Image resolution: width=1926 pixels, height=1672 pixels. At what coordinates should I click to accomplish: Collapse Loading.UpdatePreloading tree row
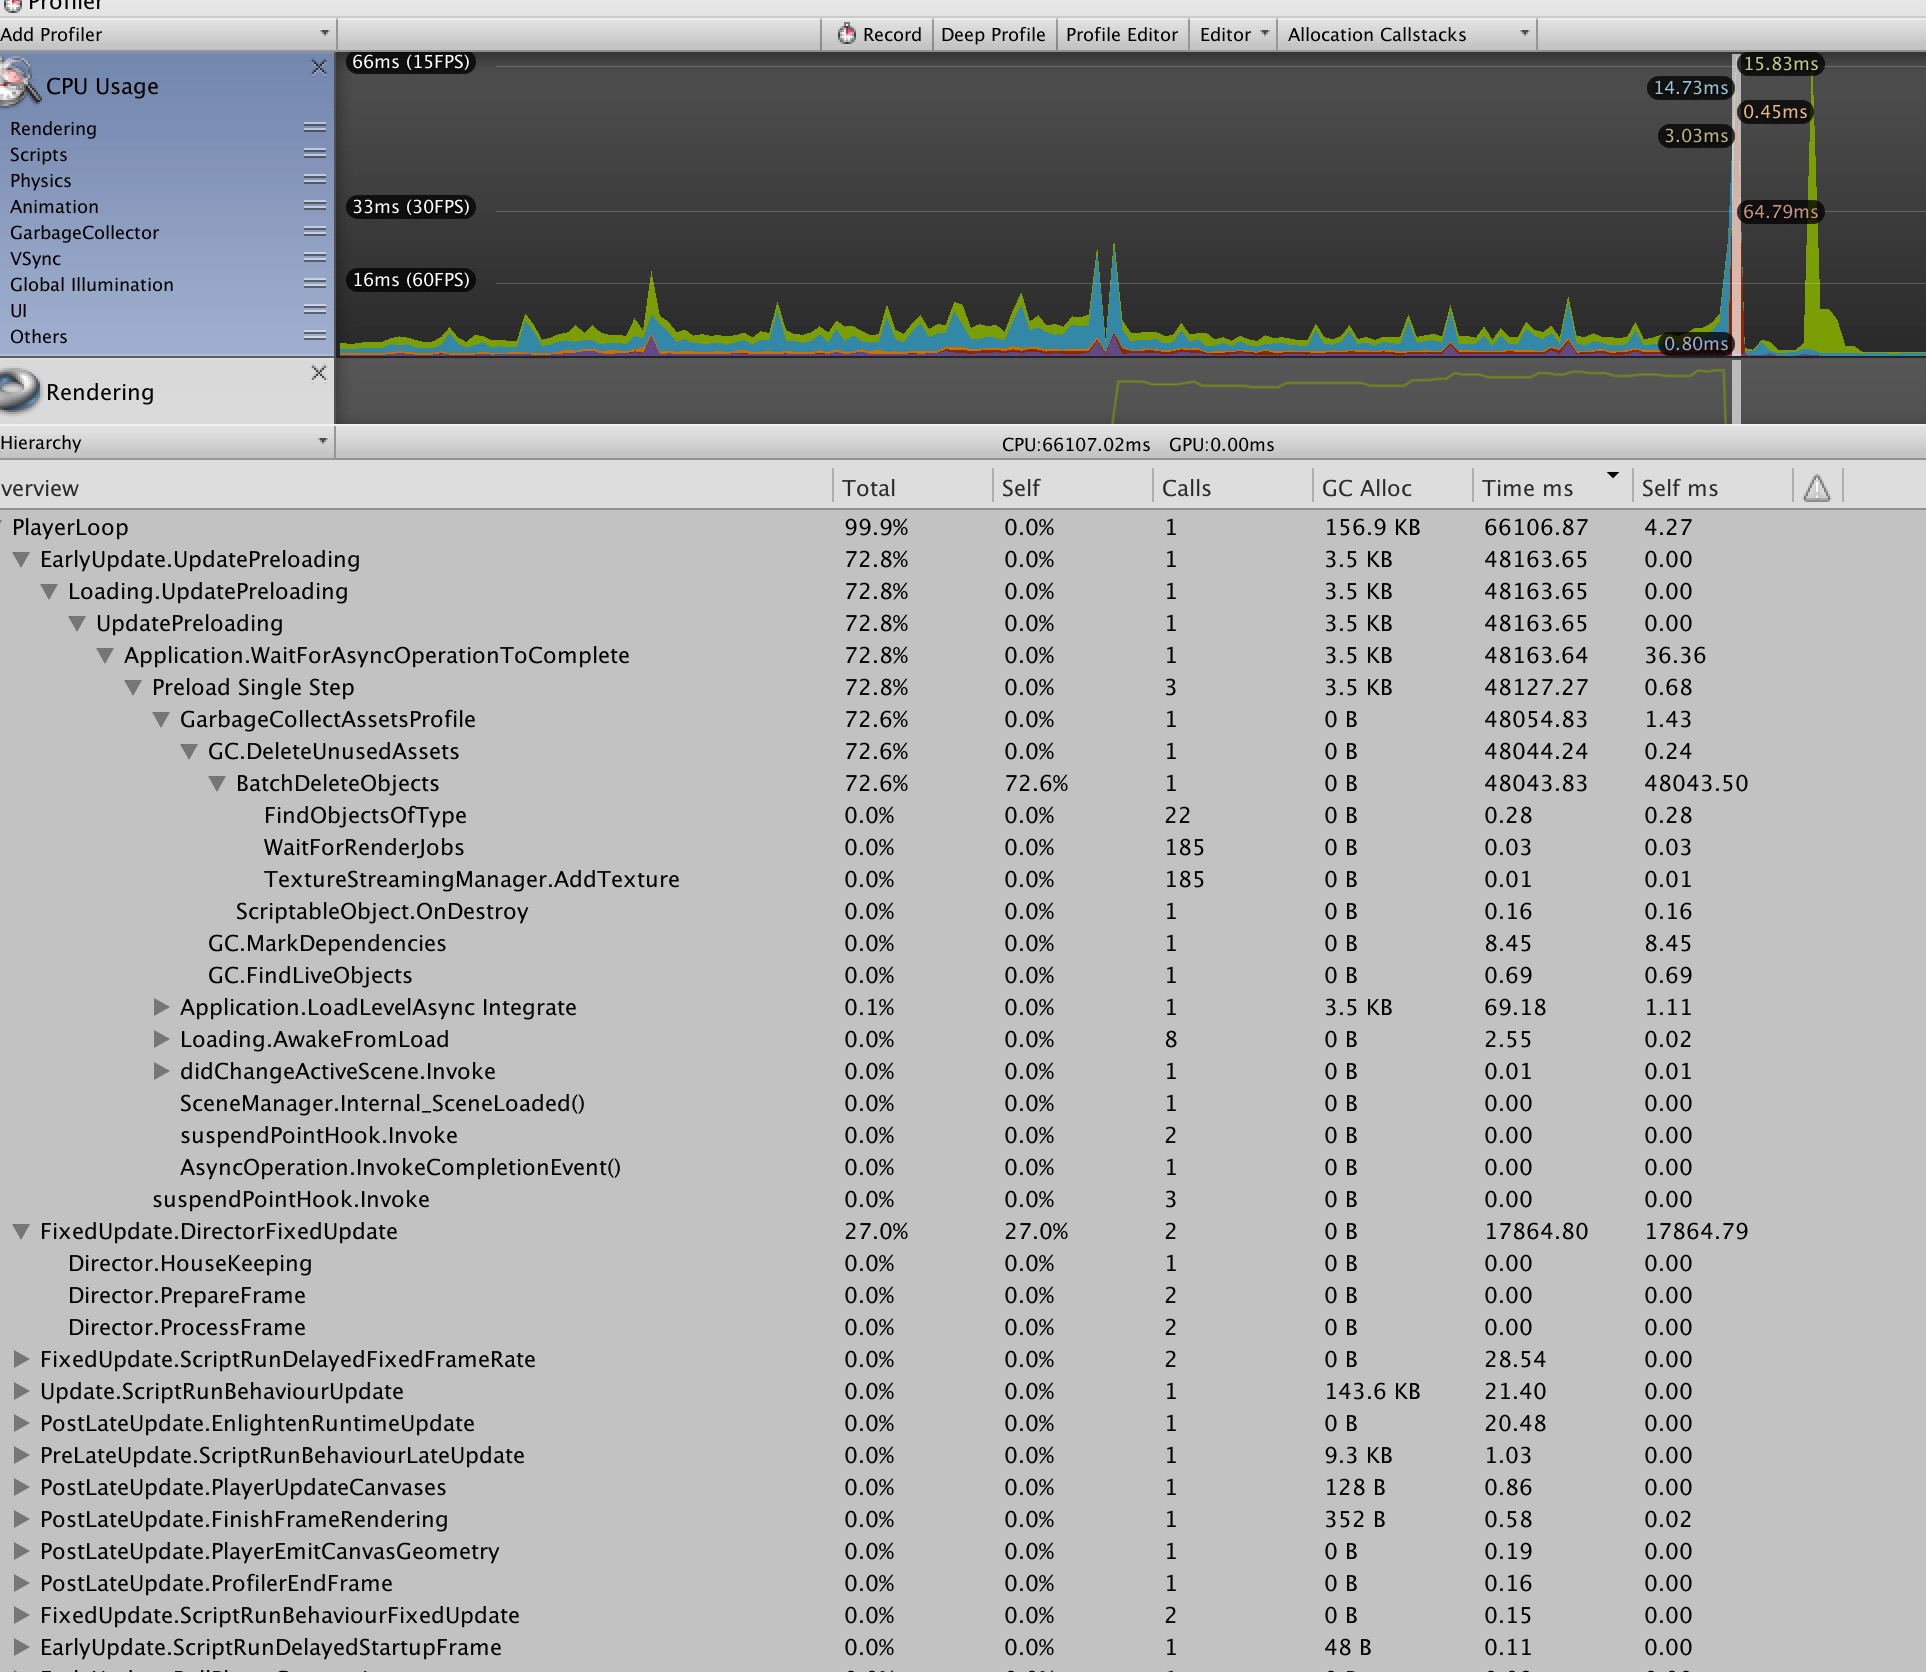pos(48,591)
